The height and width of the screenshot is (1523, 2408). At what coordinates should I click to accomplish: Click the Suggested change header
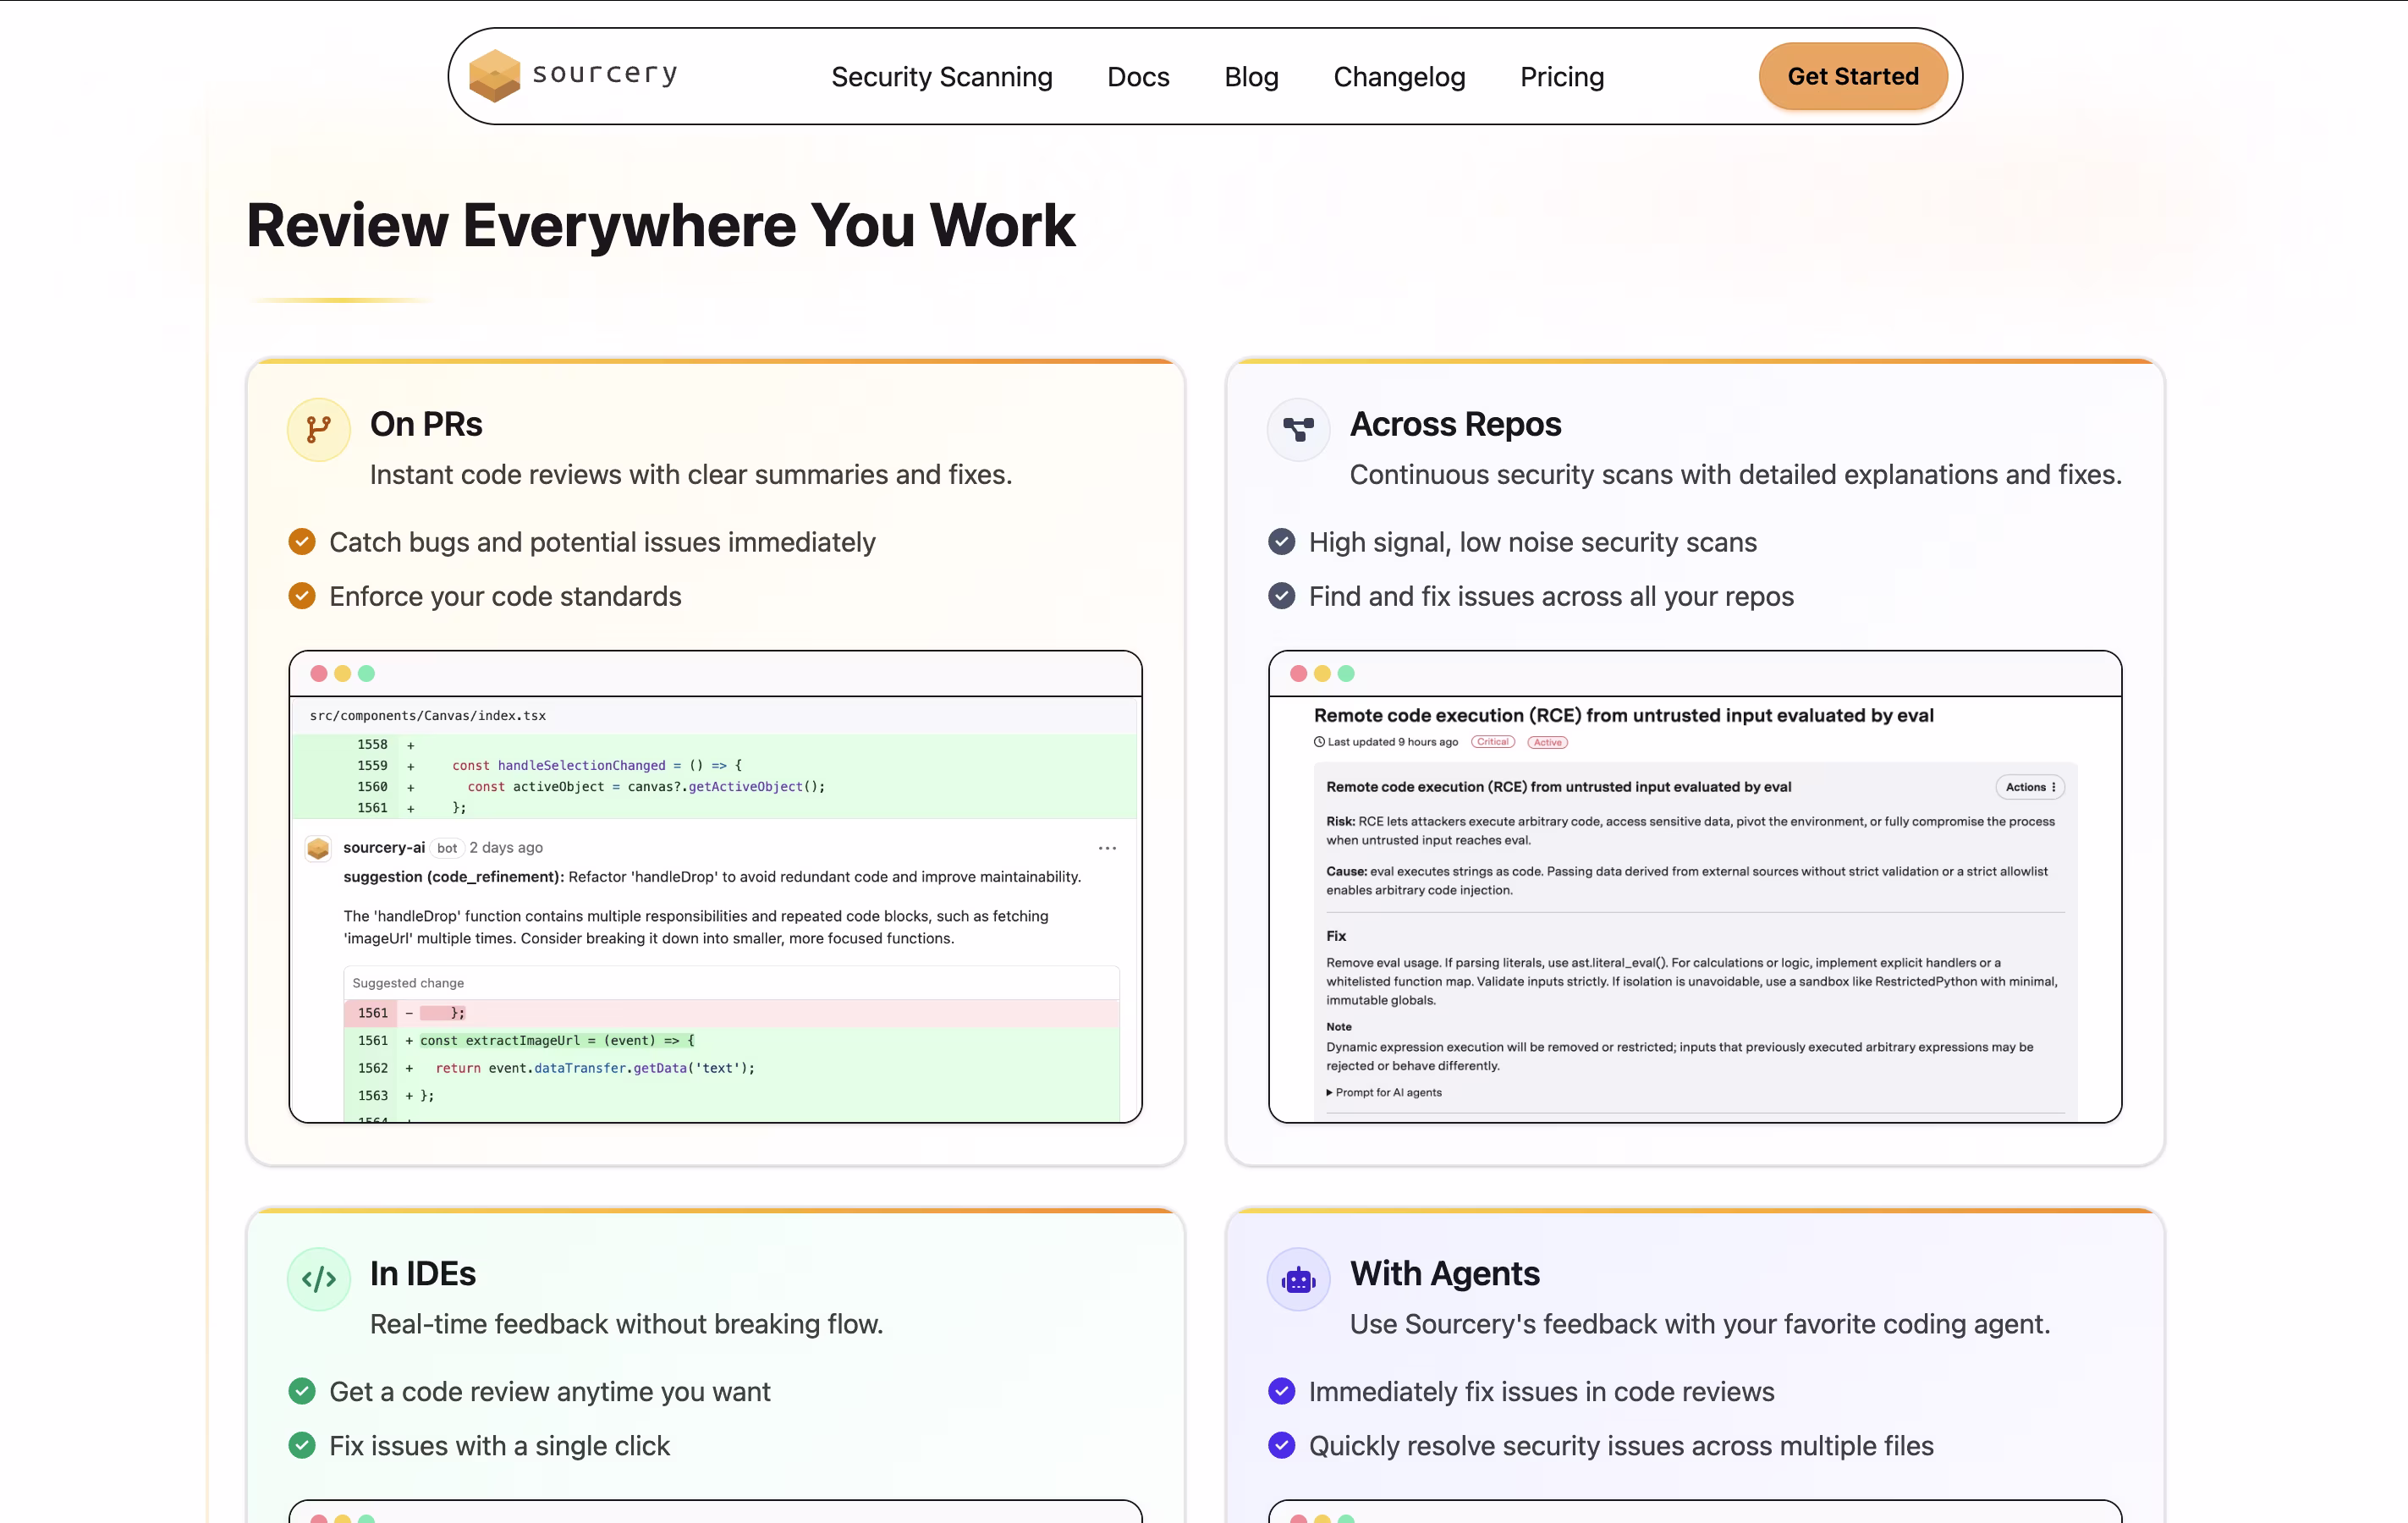tap(408, 983)
